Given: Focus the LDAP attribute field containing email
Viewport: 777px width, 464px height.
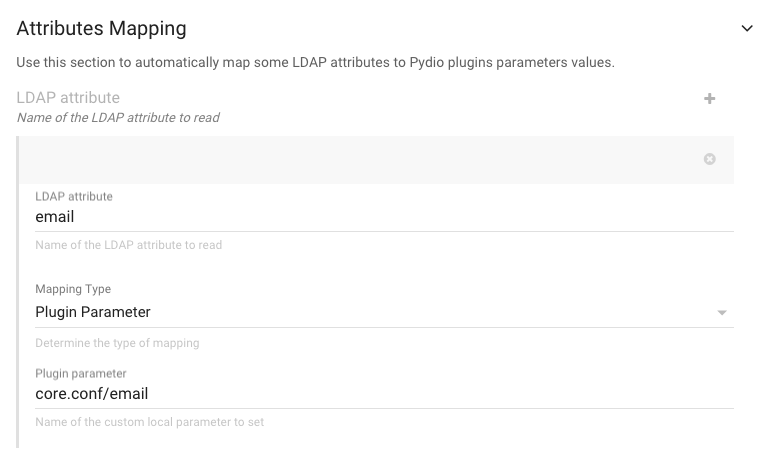Looking at the screenshot, I should click(384, 217).
